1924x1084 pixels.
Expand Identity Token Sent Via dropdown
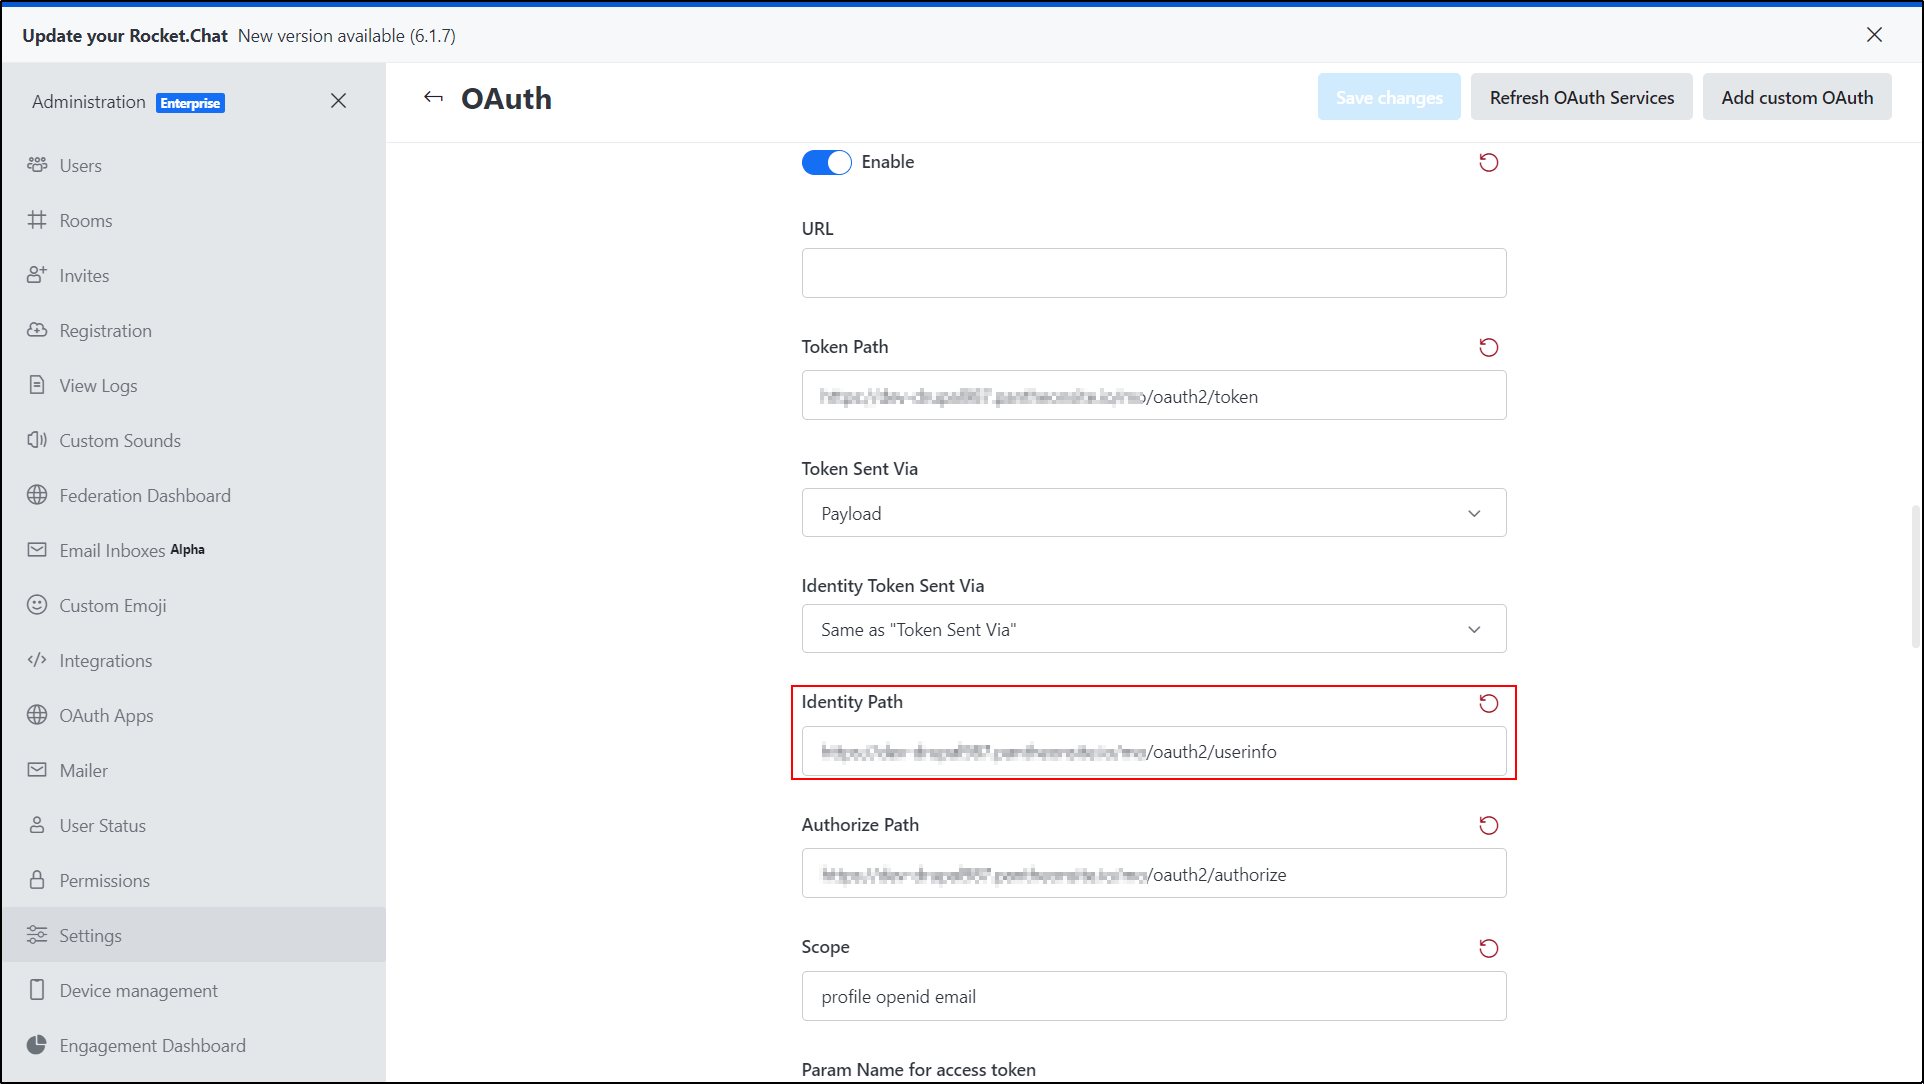[x=1153, y=629]
